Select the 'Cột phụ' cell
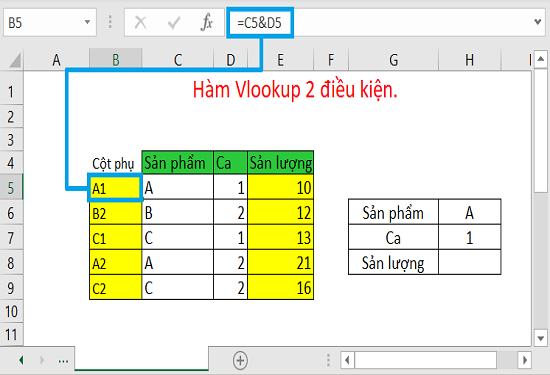This screenshot has height=375, width=550. 115,162
